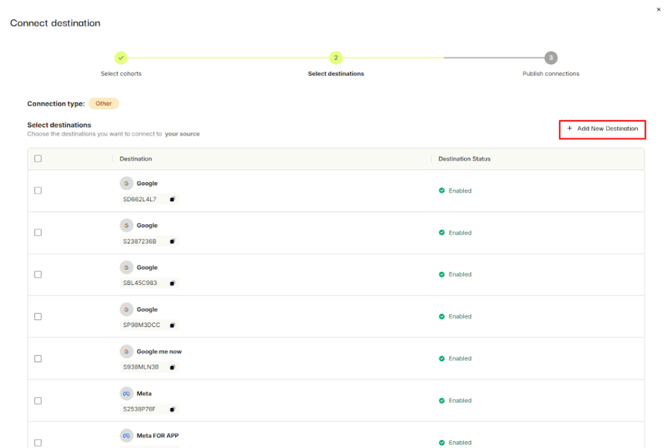670x448 pixels.
Task: Go back to Select cohorts step
Action: (x=121, y=58)
